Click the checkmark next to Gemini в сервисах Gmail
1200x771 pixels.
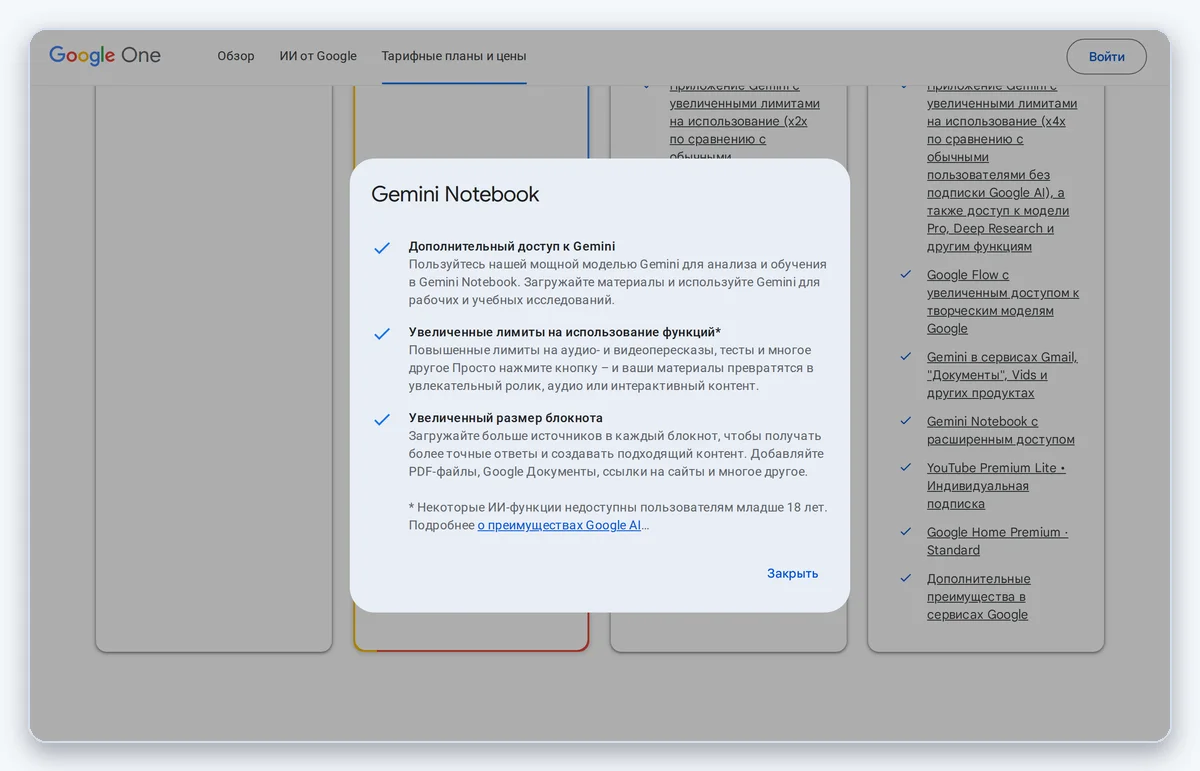click(x=905, y=356)
